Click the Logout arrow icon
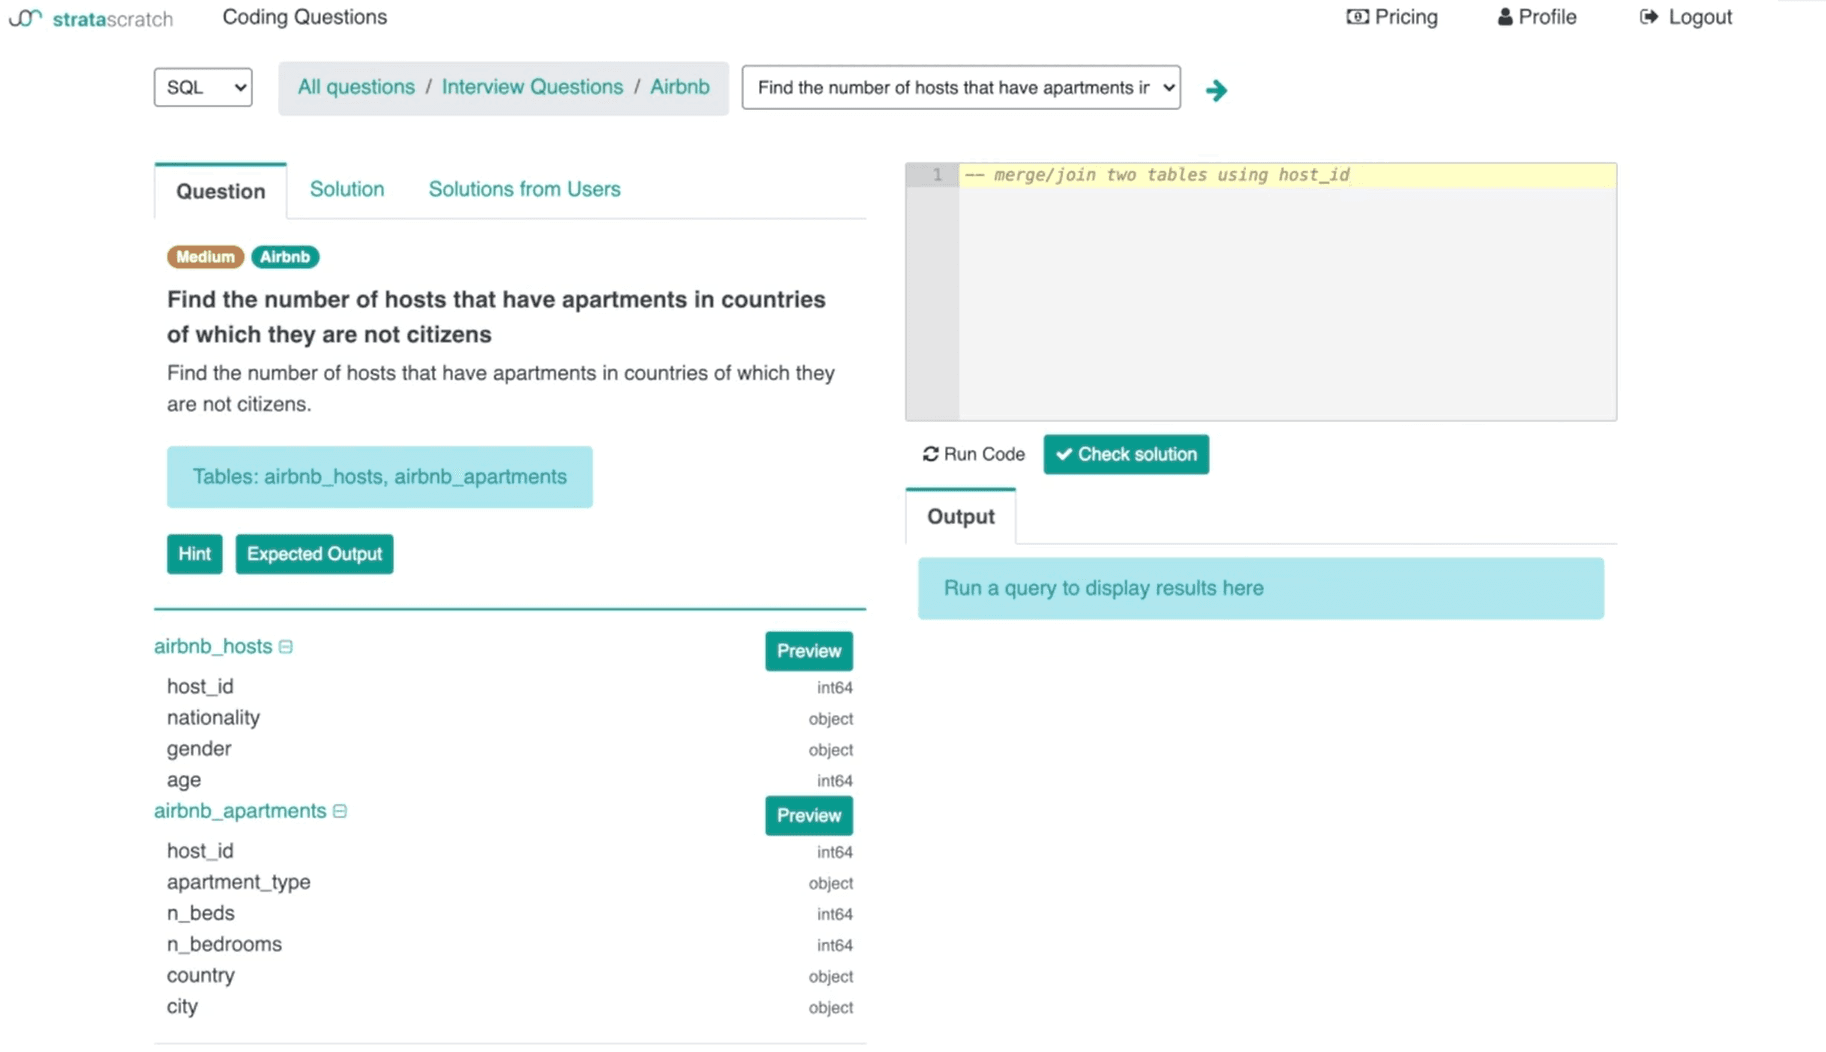Screen dimensions: 1826x1052 tap(1649, 16)
